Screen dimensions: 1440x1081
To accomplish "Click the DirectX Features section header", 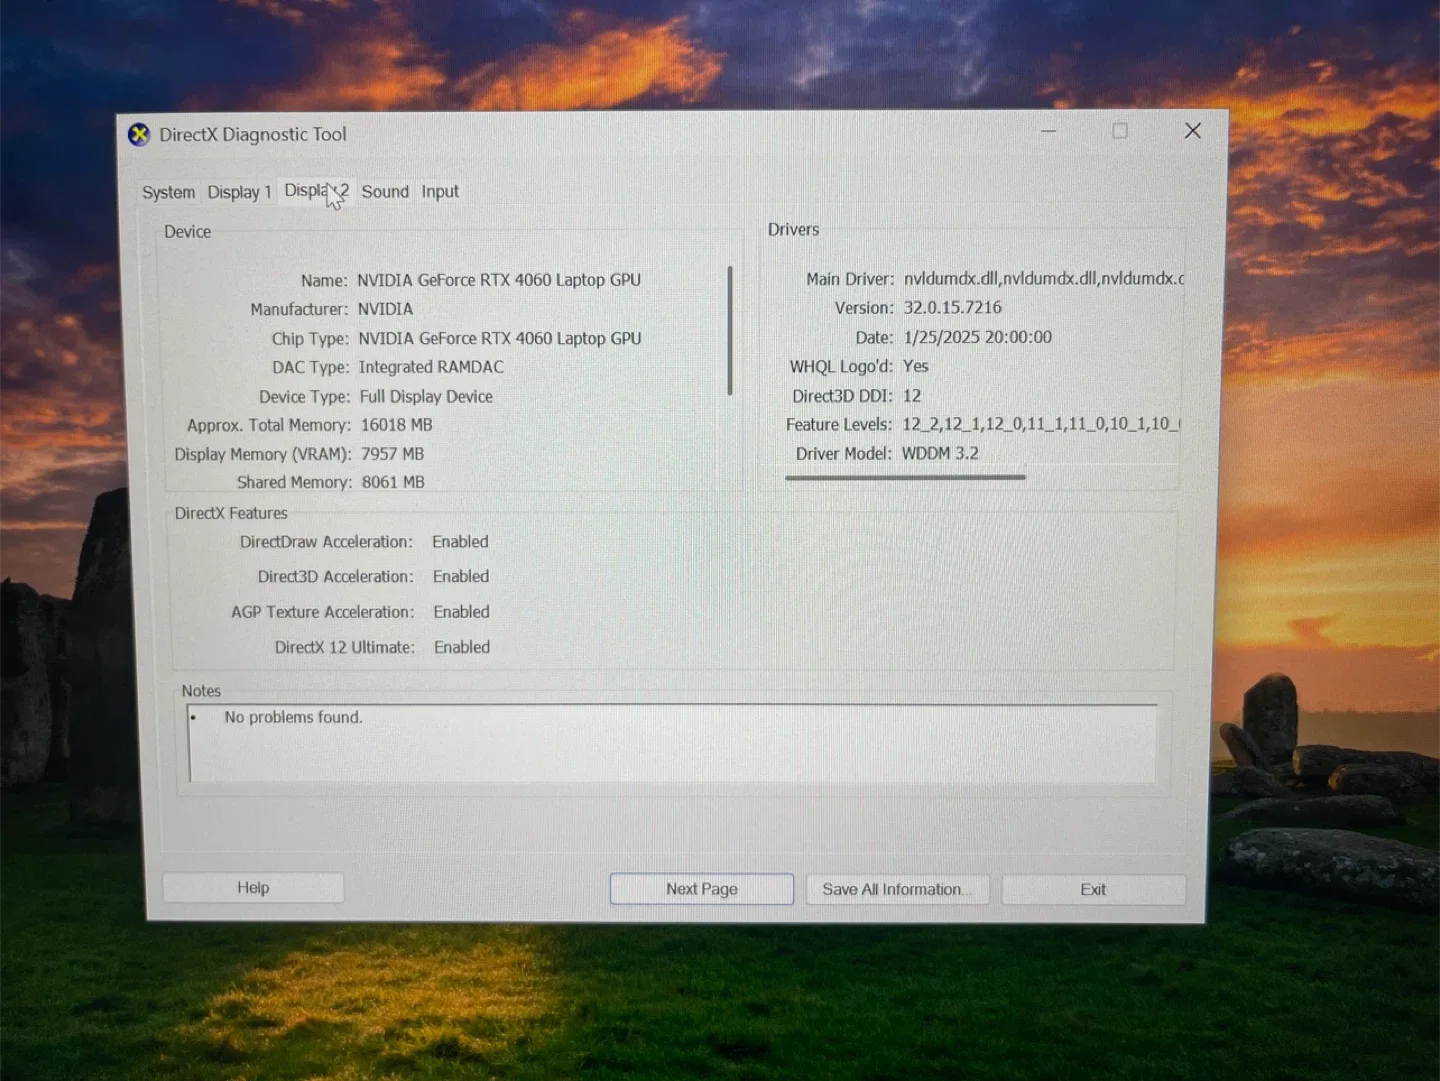I will point(231,513).
